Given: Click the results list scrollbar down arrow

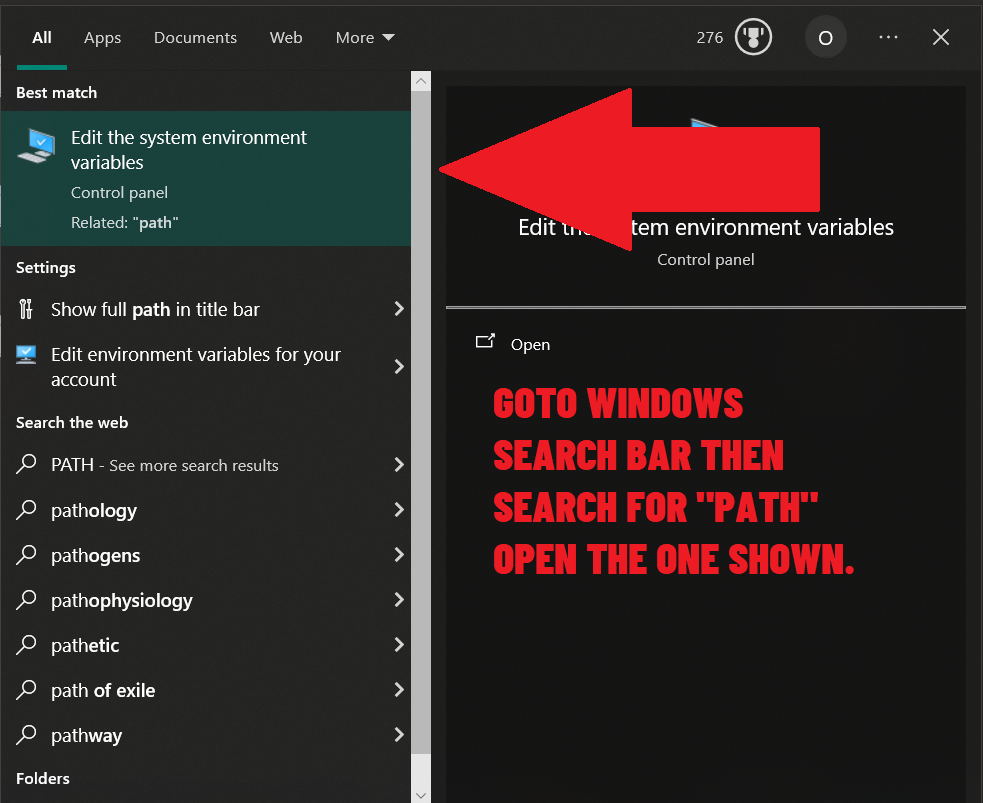Looking at the screenshot, I should click(421, 794).
